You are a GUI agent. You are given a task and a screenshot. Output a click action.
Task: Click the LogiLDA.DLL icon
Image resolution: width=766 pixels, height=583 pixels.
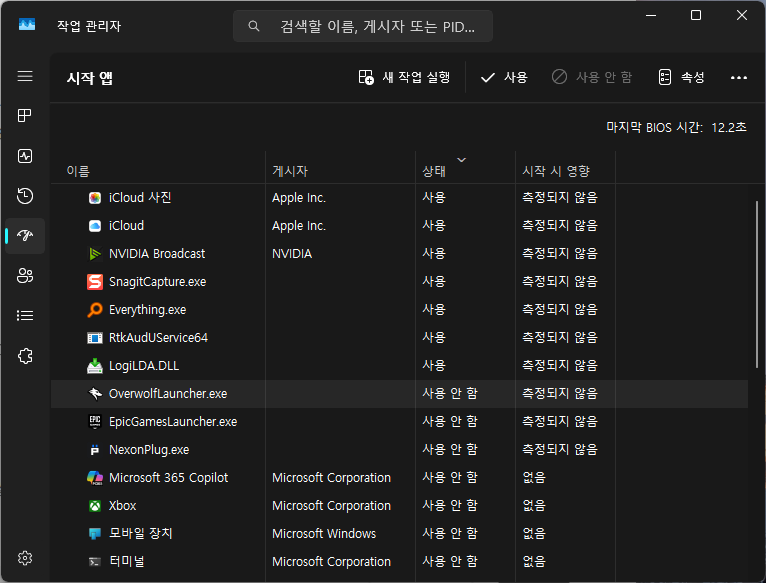tap(95, 366)
